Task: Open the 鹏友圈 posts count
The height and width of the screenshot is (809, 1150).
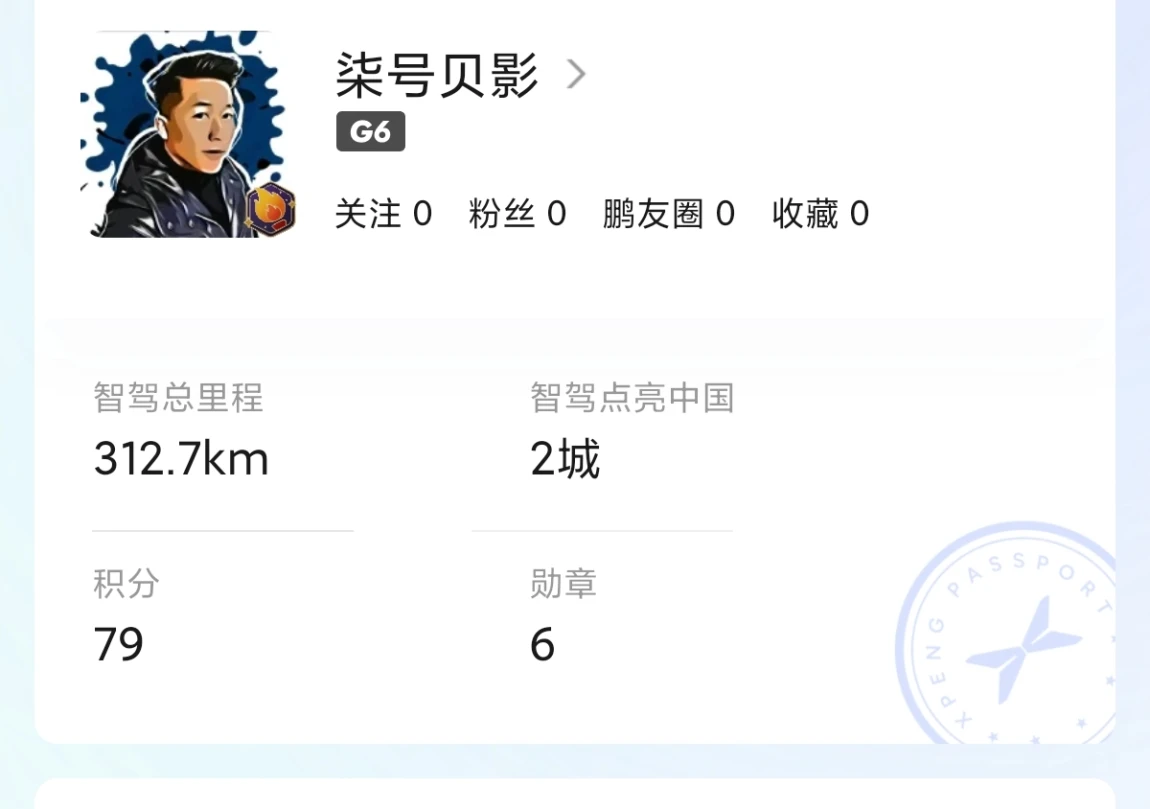Action: [x=668, y=214]
